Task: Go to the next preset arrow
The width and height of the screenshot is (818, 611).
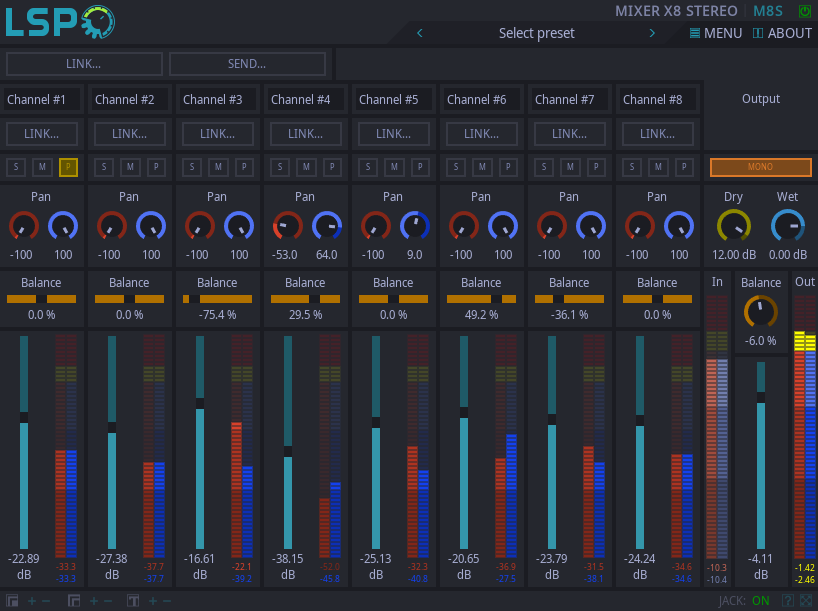Action: click(x=652, y=33)
